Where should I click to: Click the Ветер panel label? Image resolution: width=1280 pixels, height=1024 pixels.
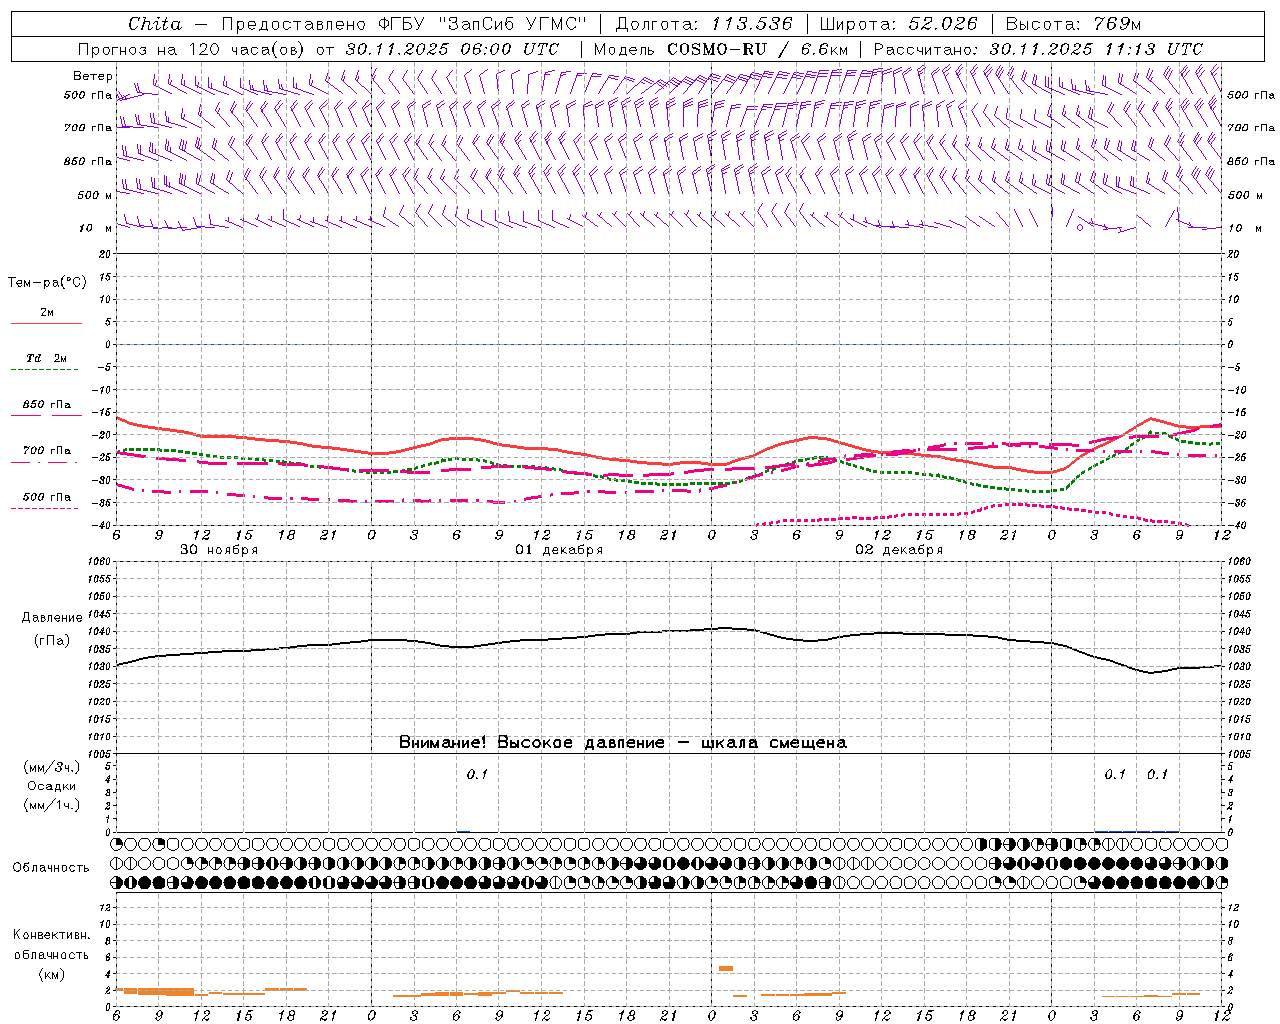(93, 76)
